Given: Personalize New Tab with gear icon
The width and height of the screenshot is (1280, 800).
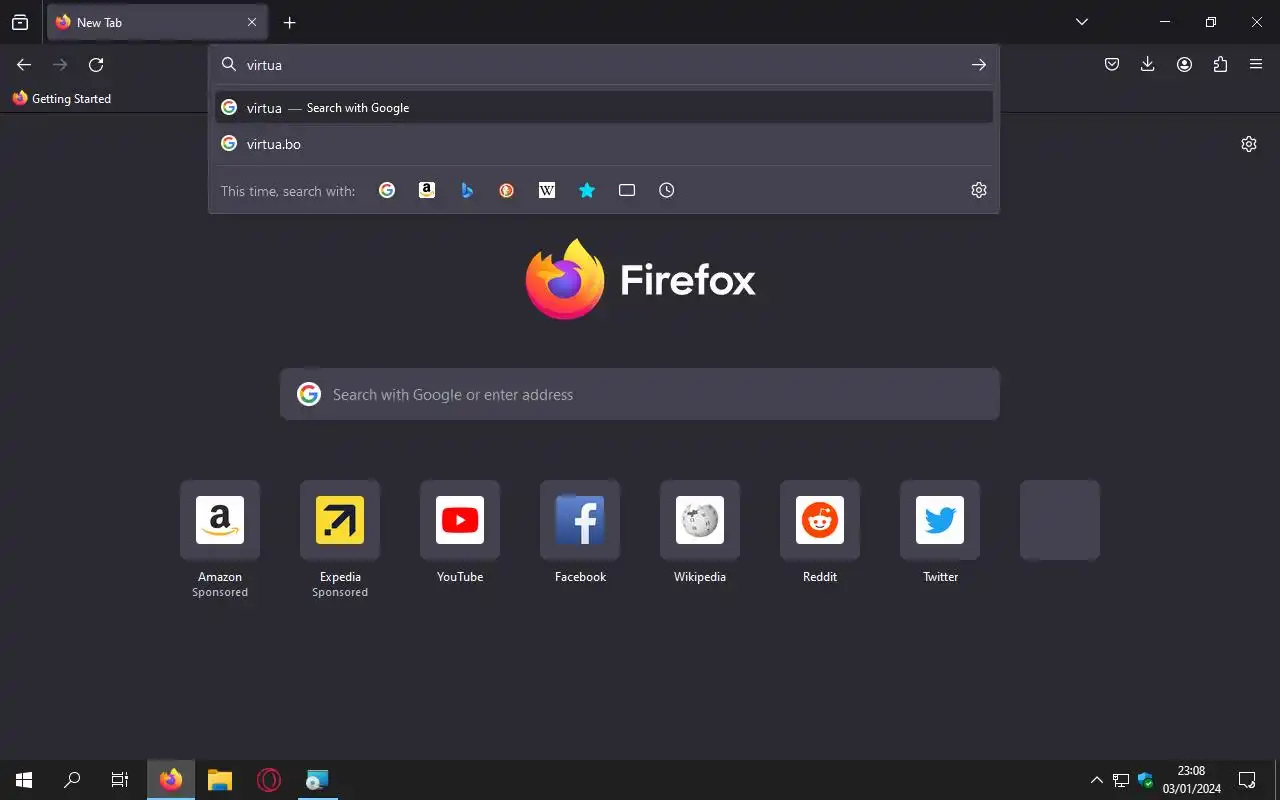Looking at the screenshot, I should pos(1249,144).
